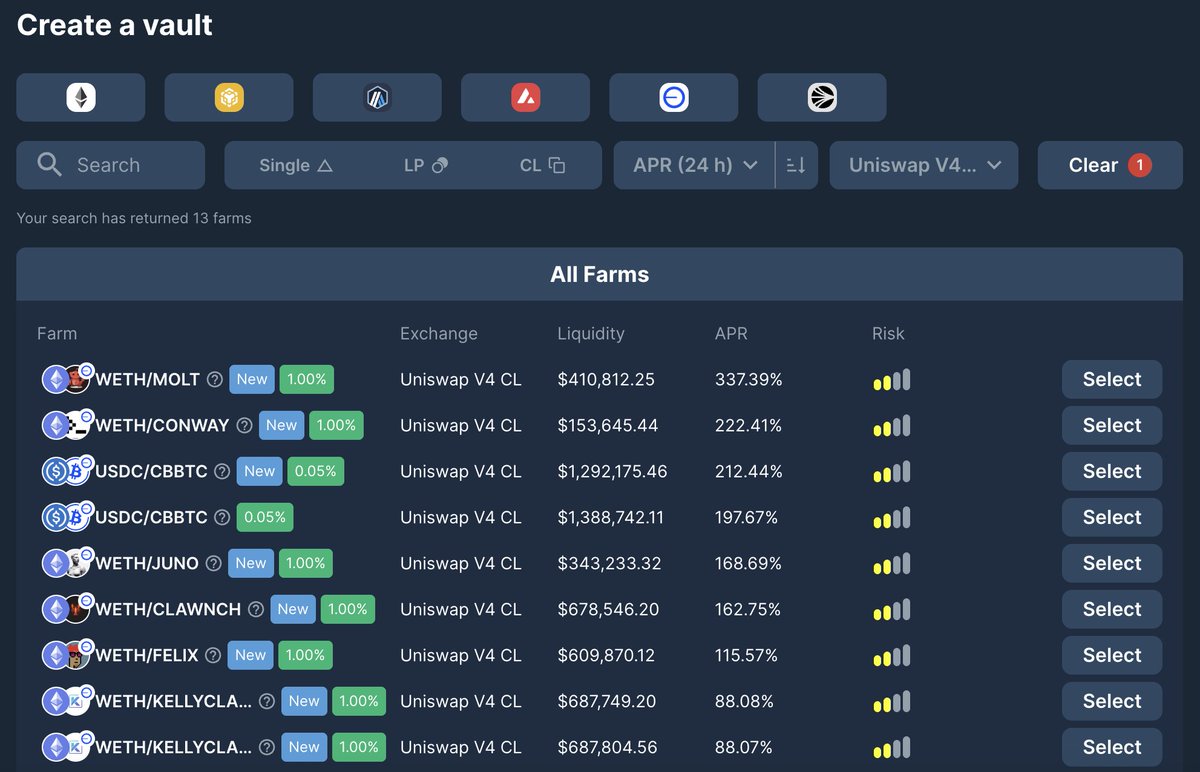Select the WETH/JUNO farm
1200x772 pixels.
[1112, 563]
